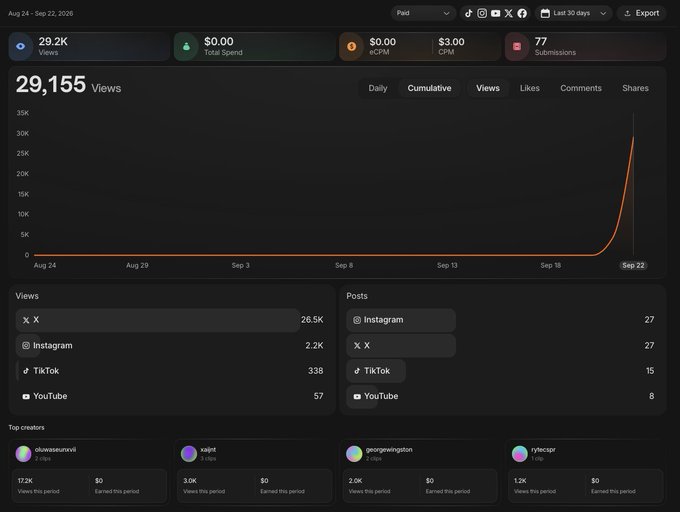Select the Comments metric tab
This screenshot has height=512, width=680.
click(x=581, y=88)
